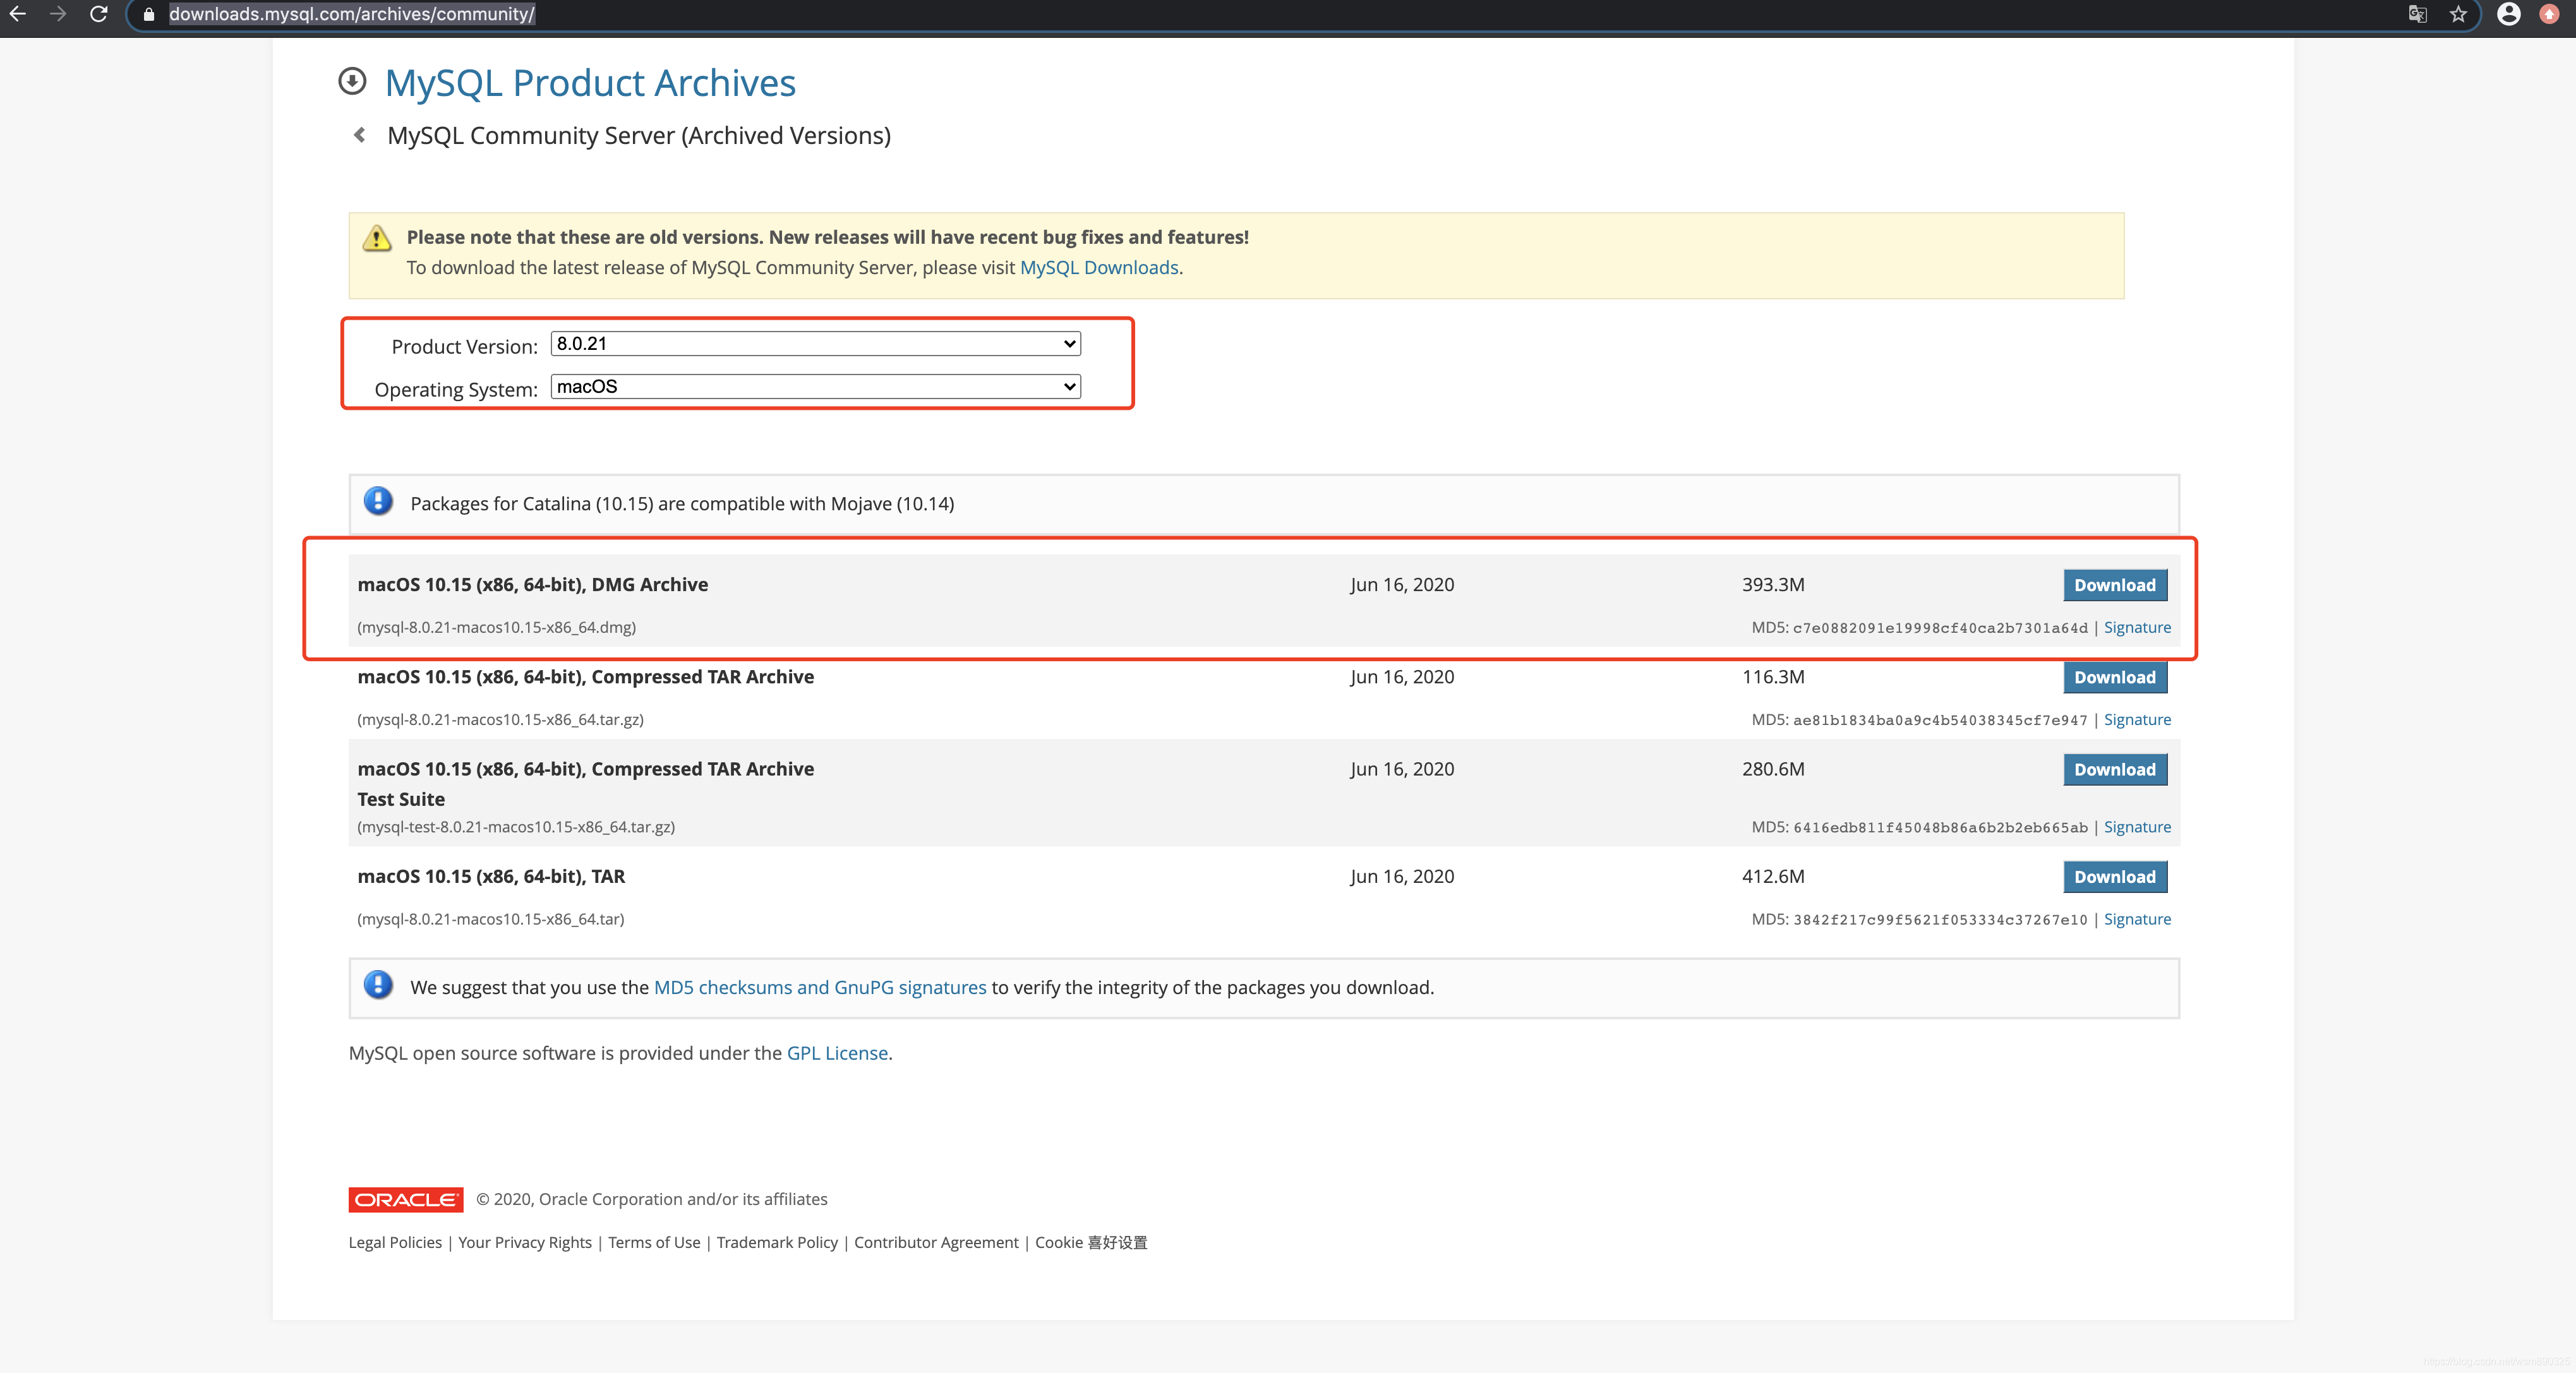The width and height of the screenshot is (2576, 1373).
Task: Click the MySQL Product Archives download icon
Action: 352,81
